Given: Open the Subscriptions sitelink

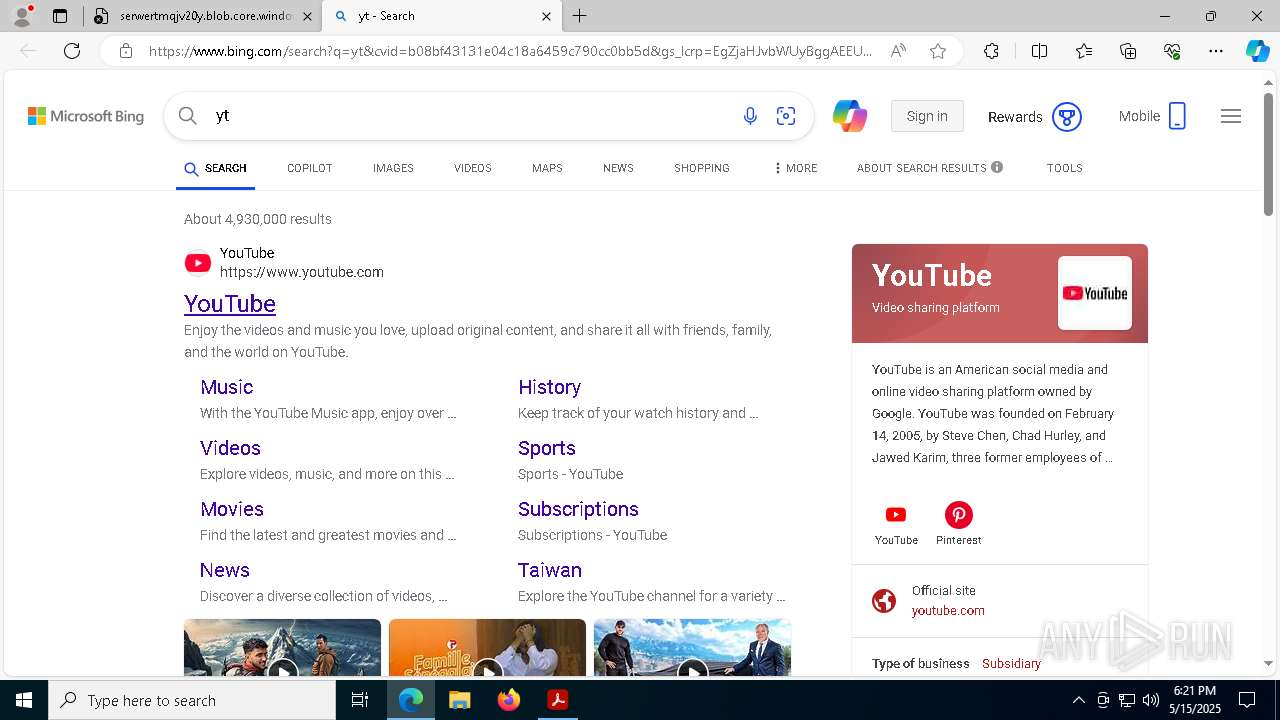Looking at the screenshot, I should pos(578,509).
